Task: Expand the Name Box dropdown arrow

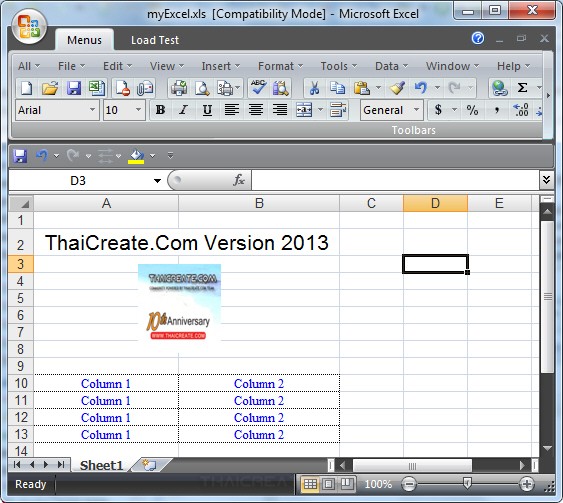Action: click(x=157, y=181)
